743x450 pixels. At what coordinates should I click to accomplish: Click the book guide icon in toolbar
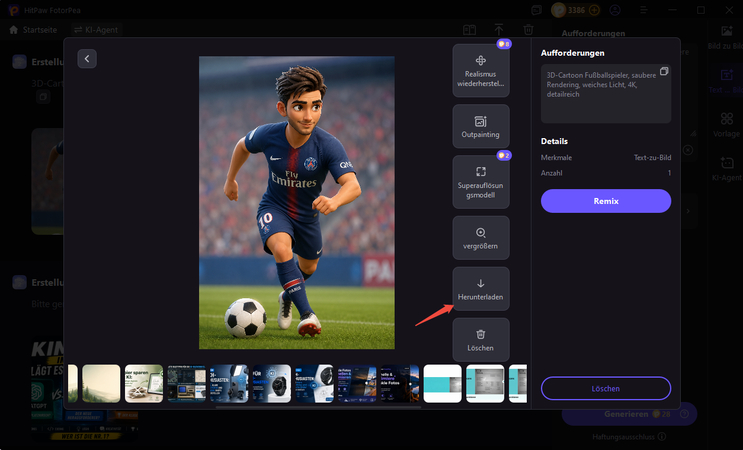pos(470,30)
